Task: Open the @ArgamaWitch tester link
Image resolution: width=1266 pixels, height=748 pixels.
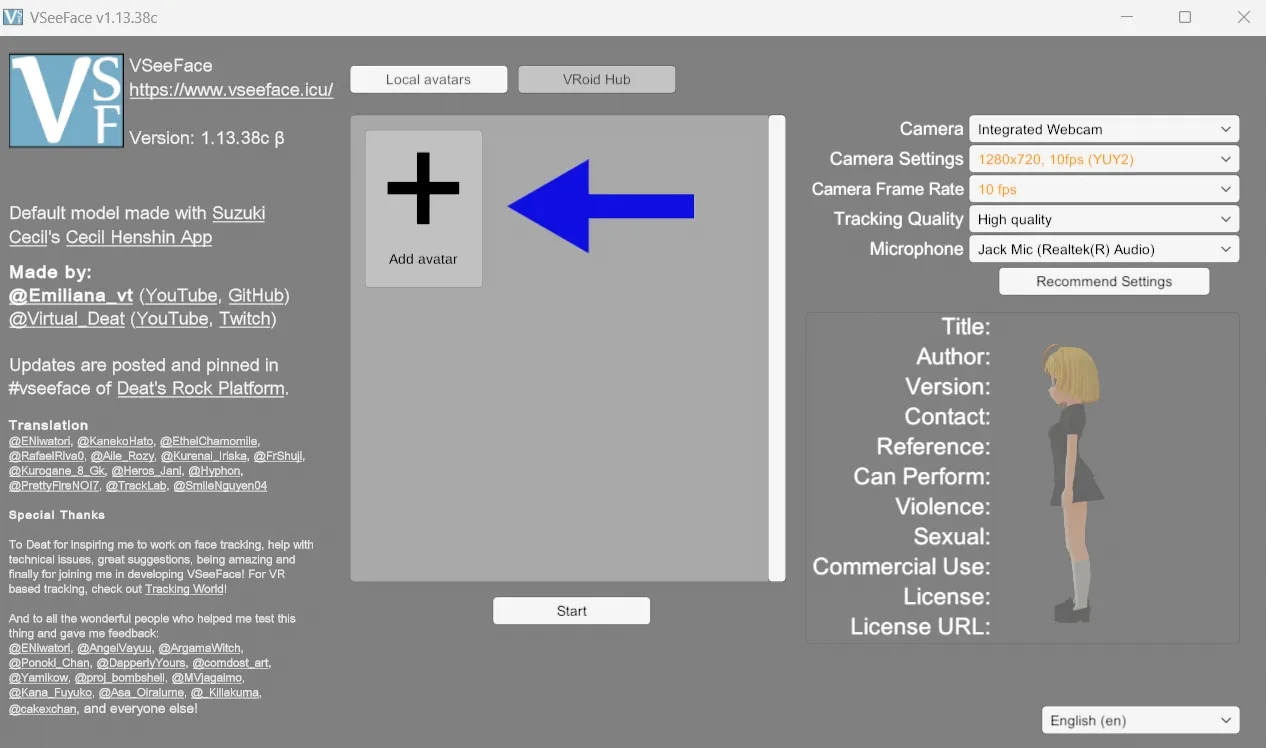Action: click(x=199, y=648)
